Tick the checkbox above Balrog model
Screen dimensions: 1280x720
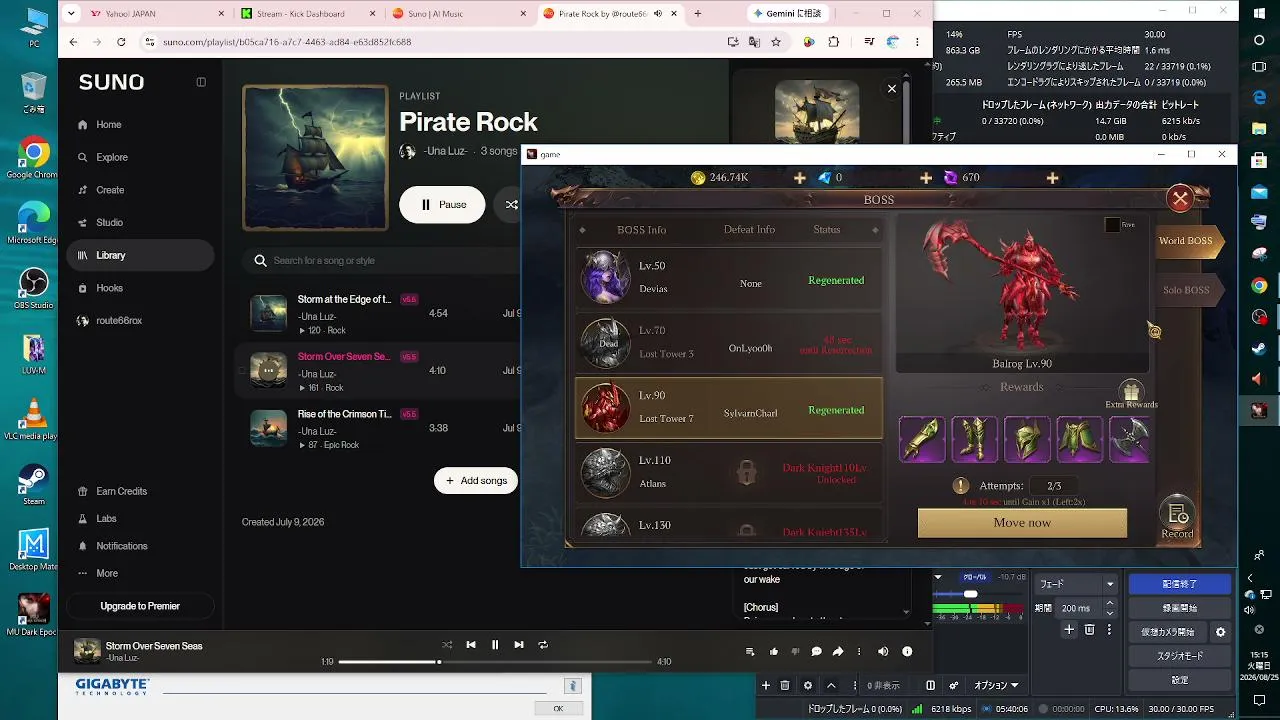[1112, 225]
